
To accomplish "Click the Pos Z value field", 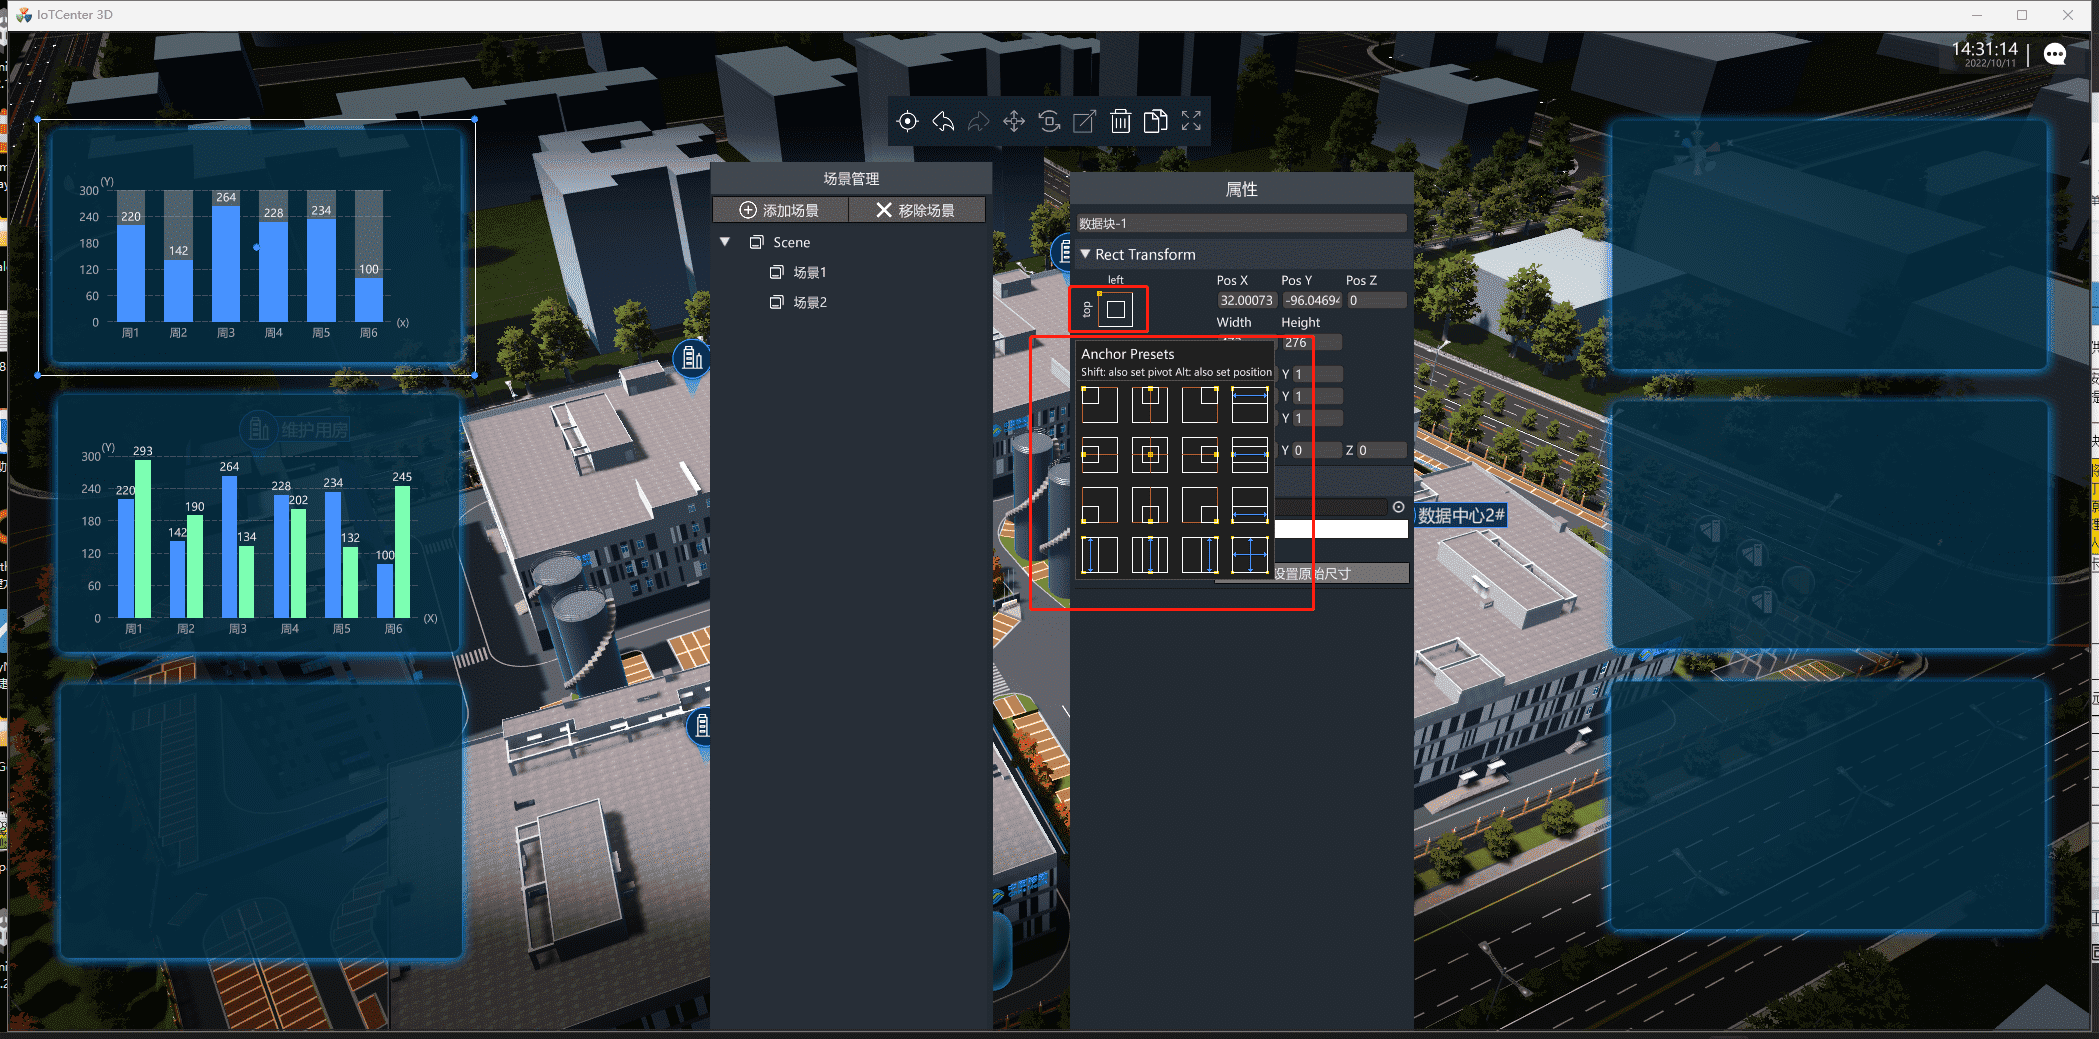I will tap(1376, 300).
